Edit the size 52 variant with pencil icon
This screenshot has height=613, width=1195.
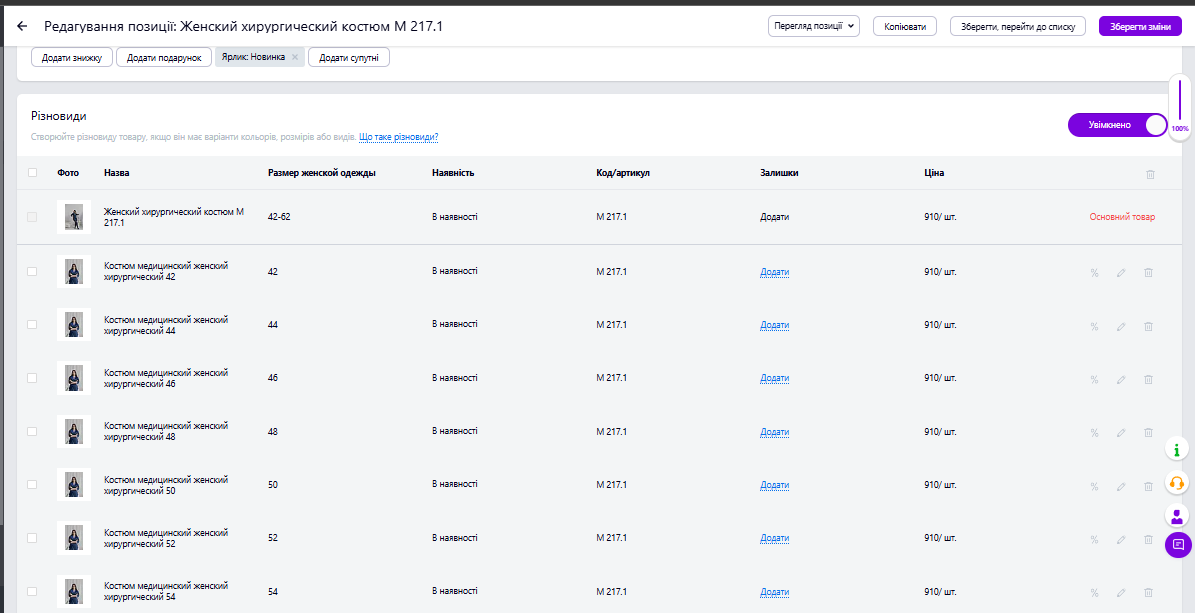point(1121,540)
